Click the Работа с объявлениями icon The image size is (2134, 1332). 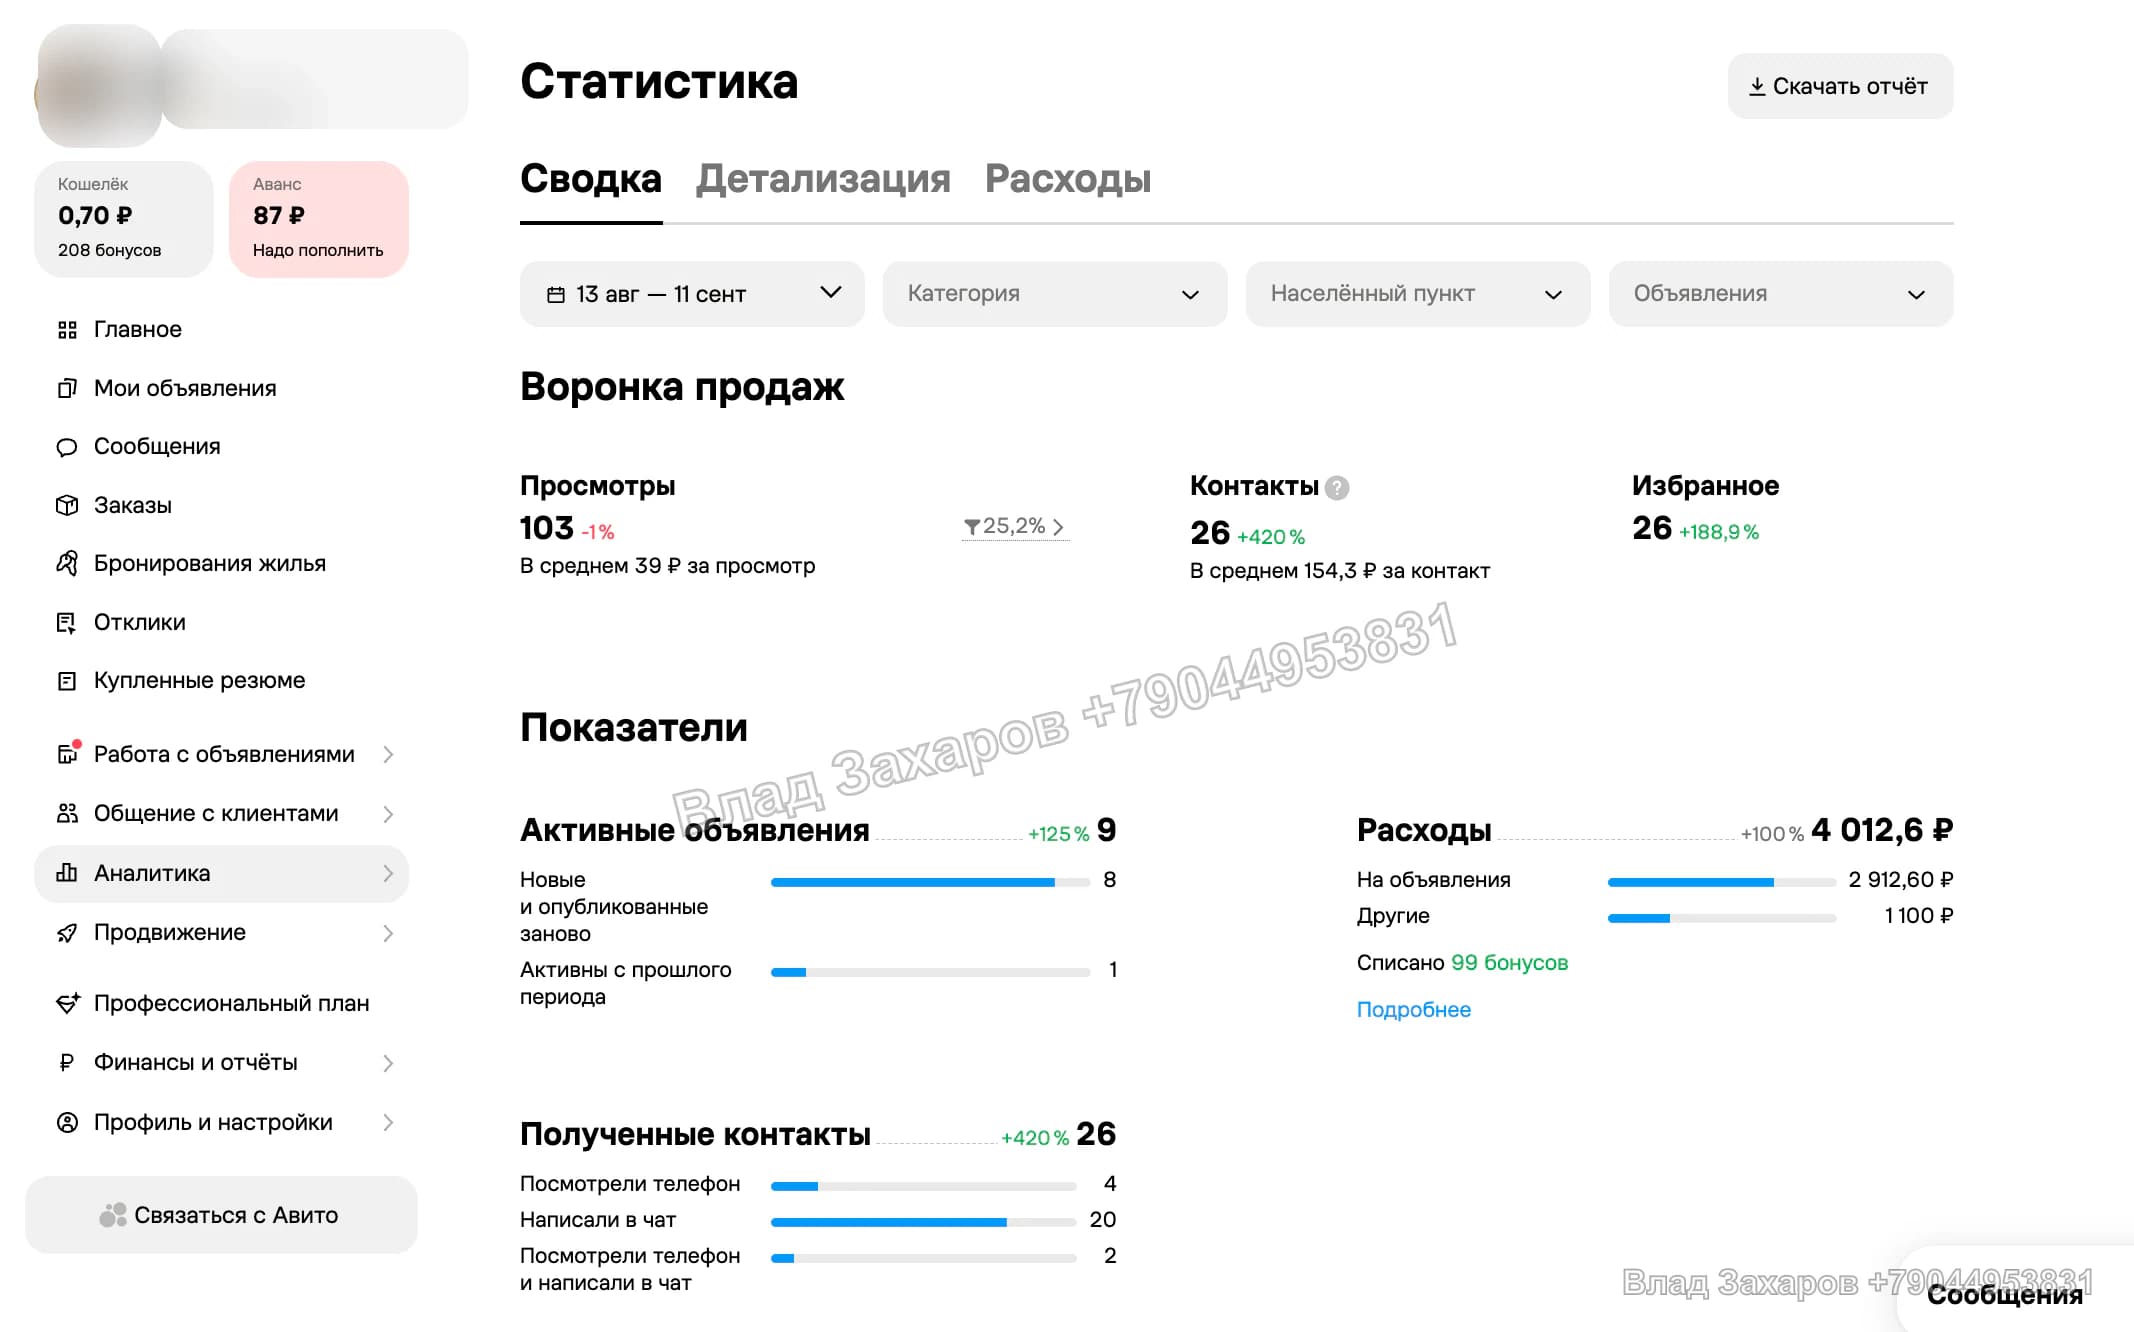(x=68, y=753)
